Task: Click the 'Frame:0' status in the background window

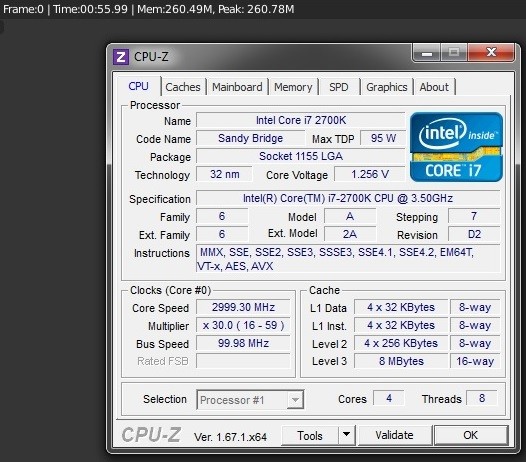Action: pyautogui.click(x=23, y=9)
